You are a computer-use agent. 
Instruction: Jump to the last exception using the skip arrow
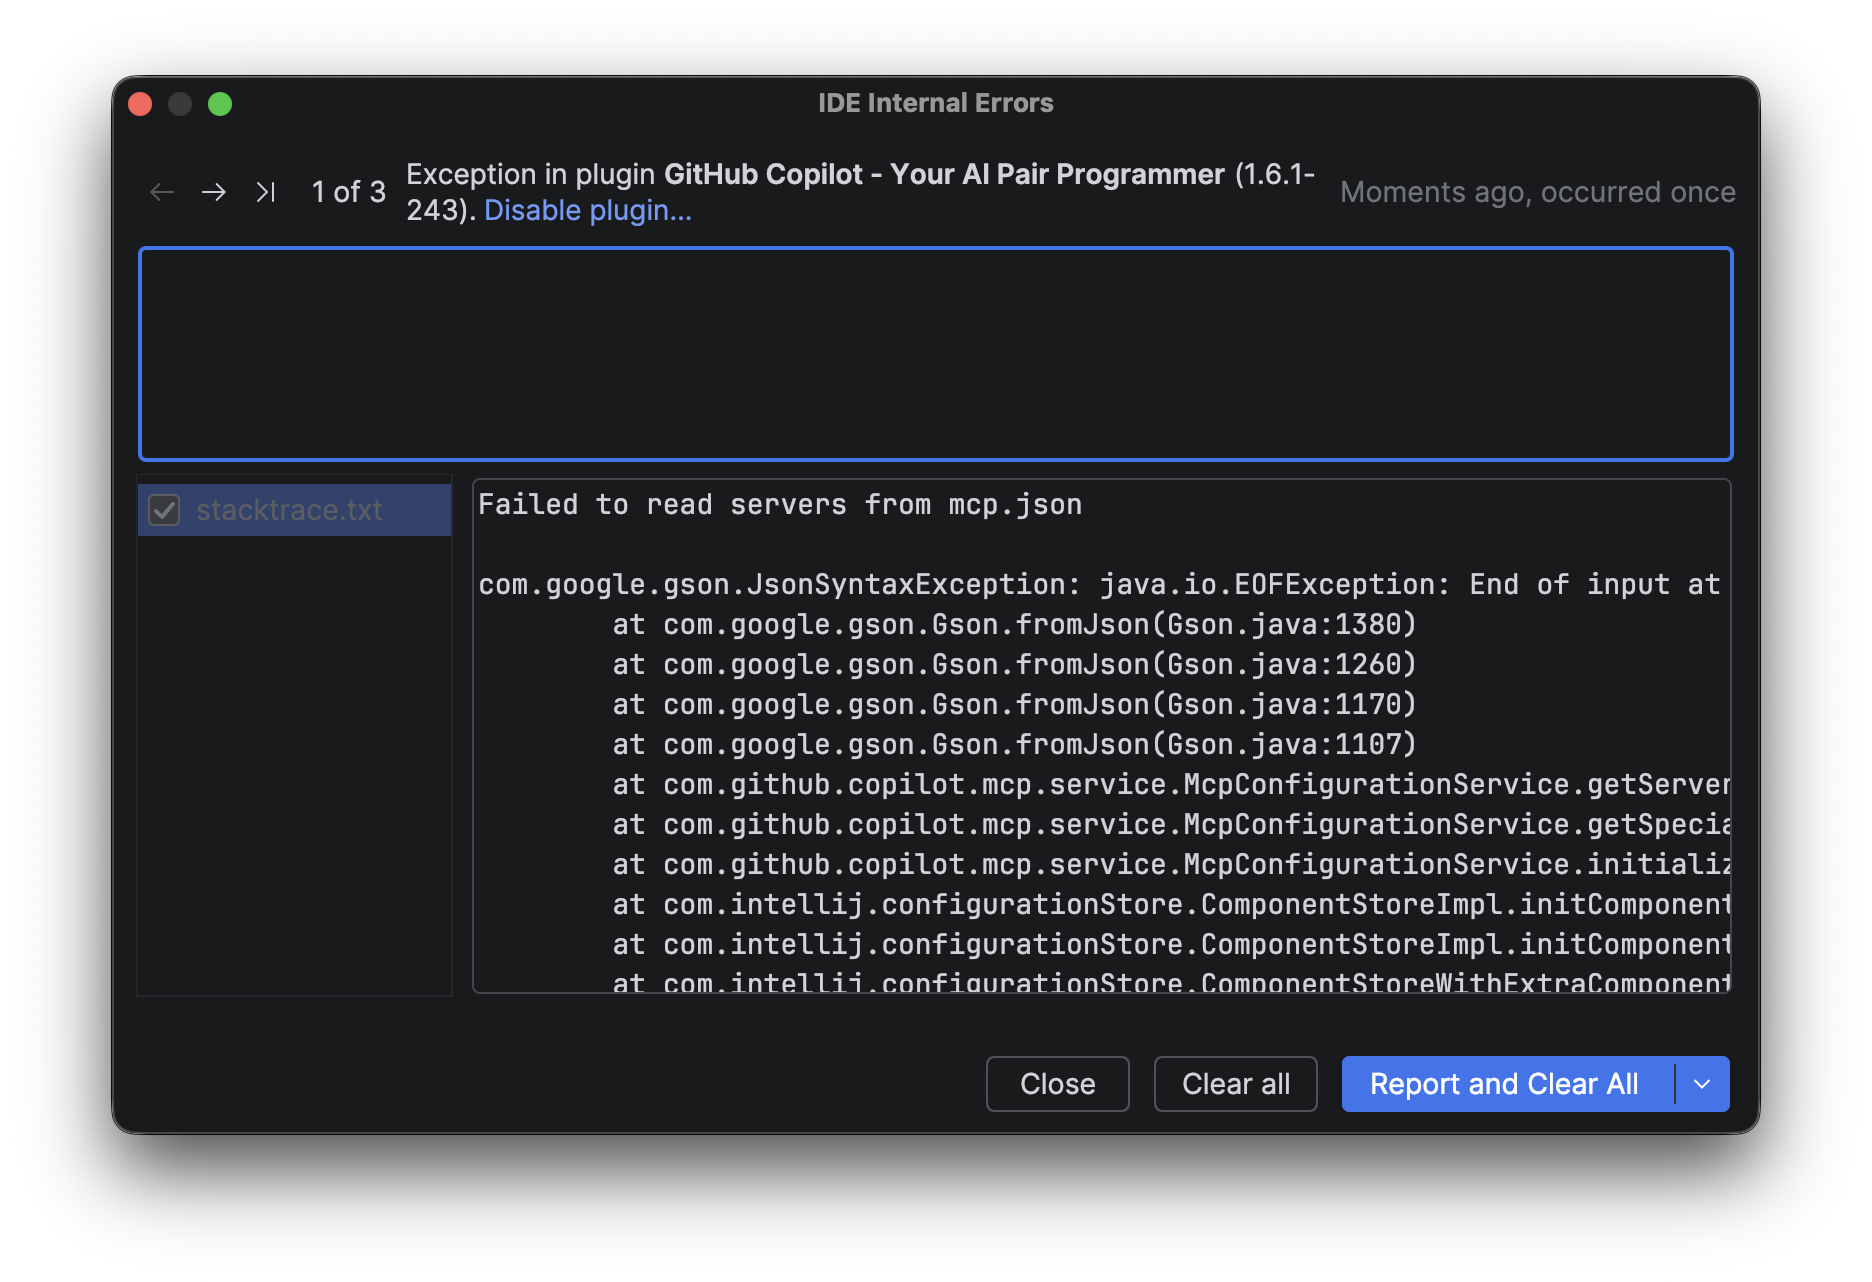click(266, 192)
